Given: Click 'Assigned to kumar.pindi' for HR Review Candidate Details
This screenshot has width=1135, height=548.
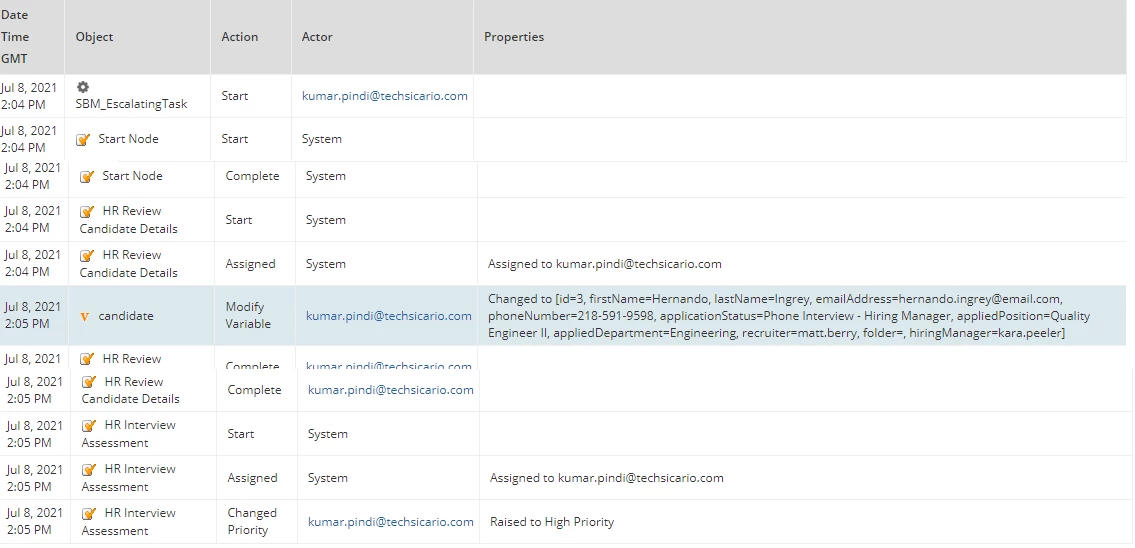Looking at the screenshot, I should 605,264.
